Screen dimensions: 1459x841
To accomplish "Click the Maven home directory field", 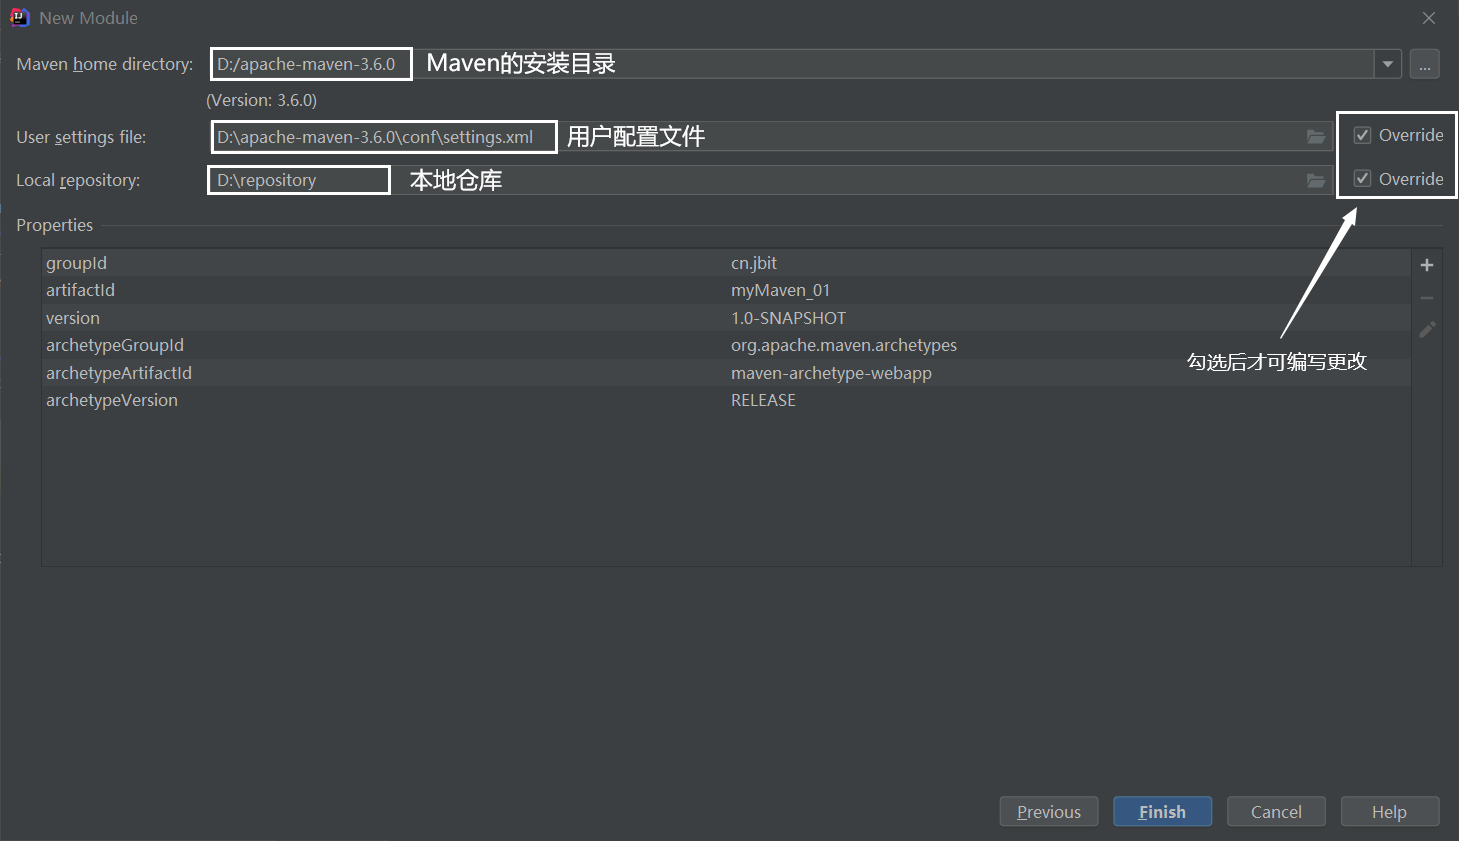I will point(791,64).
